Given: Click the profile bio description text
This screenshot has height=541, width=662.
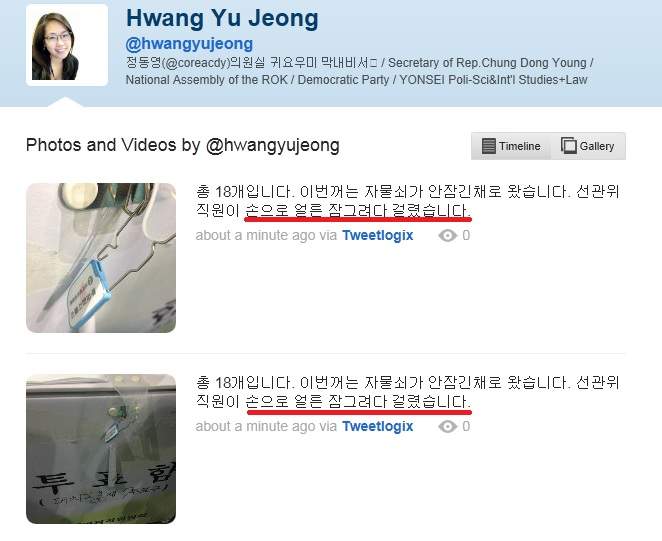Looking at the screenshot, I should tap(360, 71).
